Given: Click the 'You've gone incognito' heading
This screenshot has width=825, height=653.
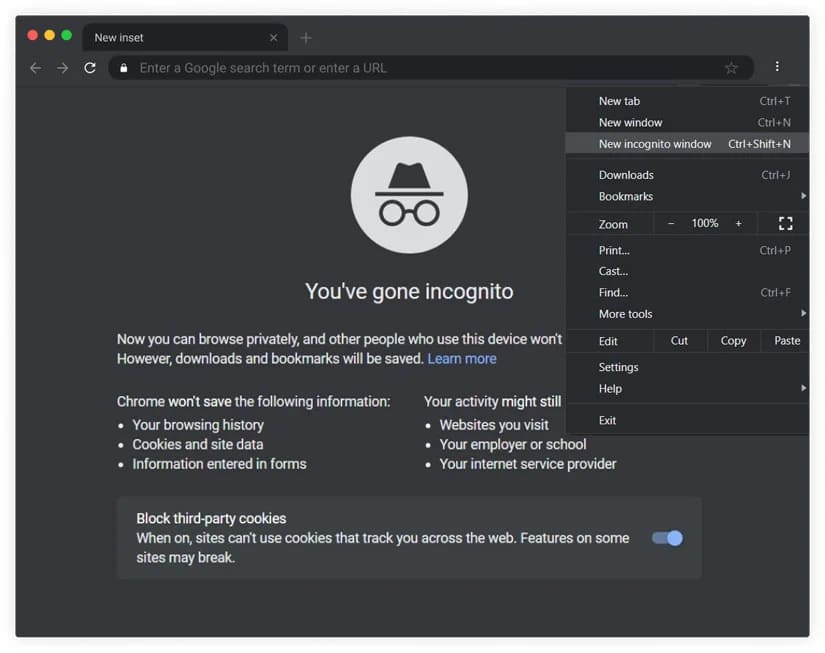Looking at the screenshot, I should point(409,292).
